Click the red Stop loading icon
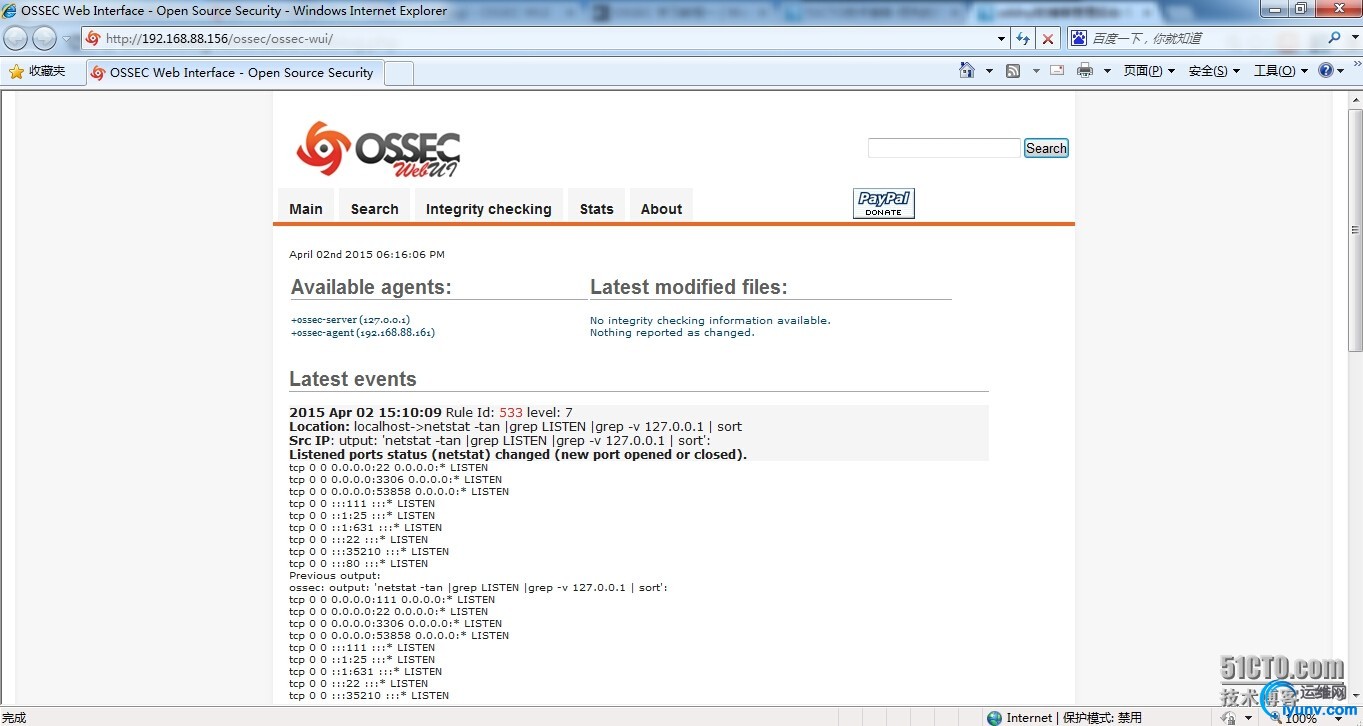 pyautogui.click(x=1047, y=39)
